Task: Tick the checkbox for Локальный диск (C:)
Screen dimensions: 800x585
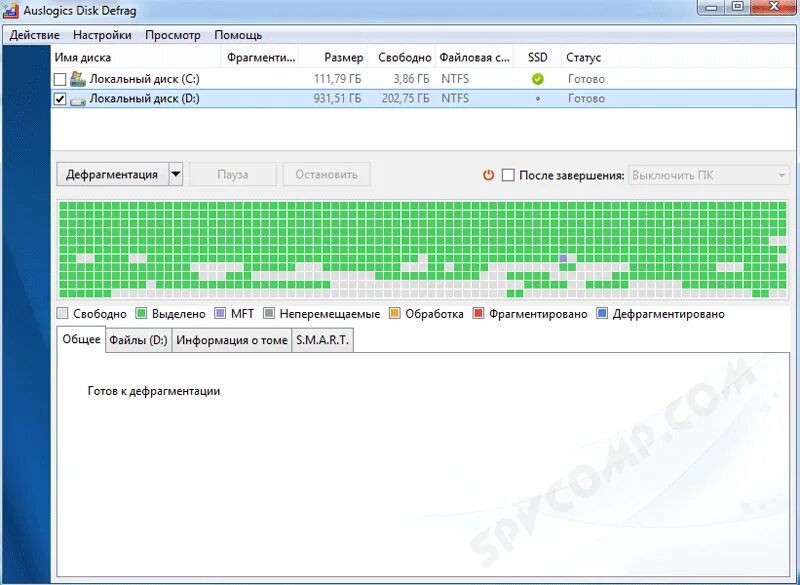Action: [x=60, y=79]
